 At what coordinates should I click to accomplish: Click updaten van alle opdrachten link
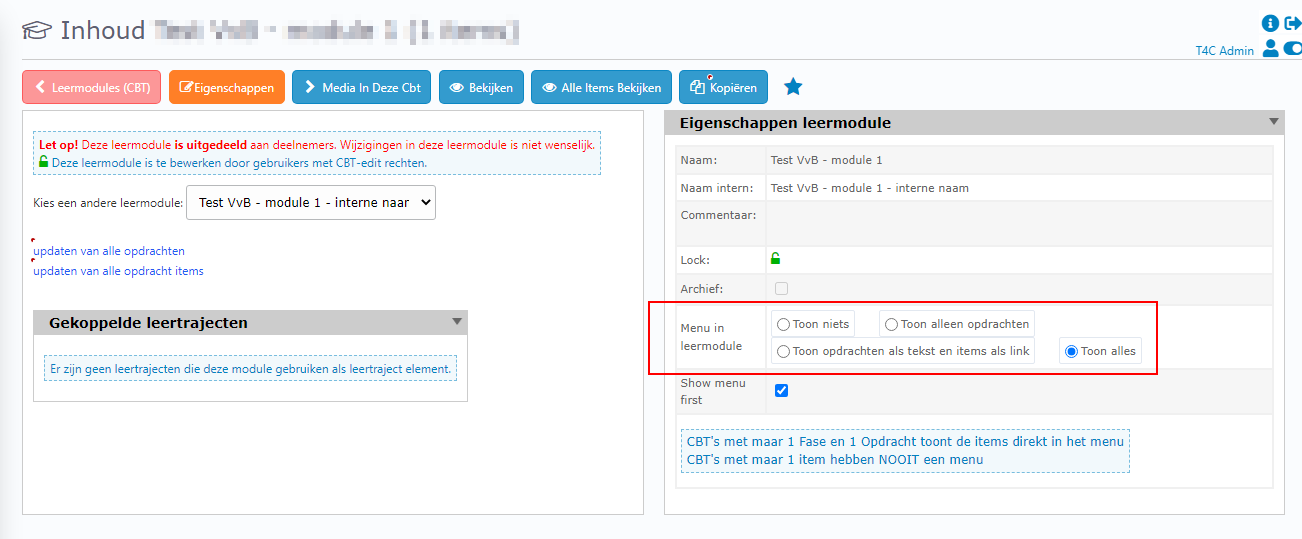[x=109, y=251]
